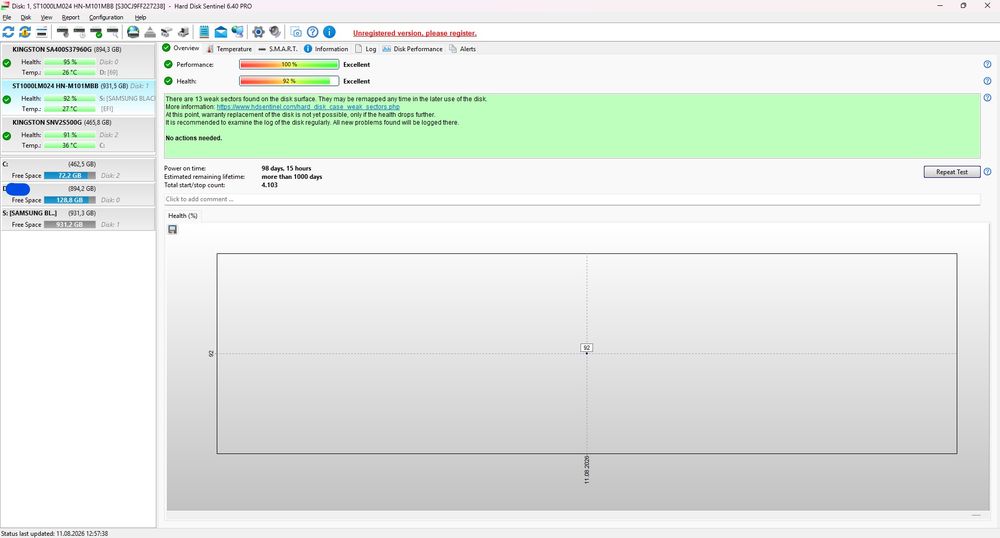Click the 894,2 GB partition entry

78,194
